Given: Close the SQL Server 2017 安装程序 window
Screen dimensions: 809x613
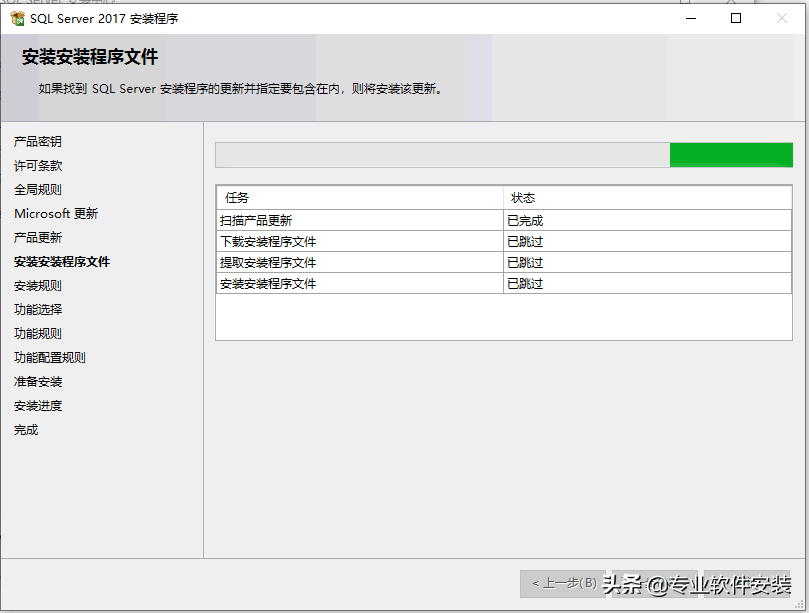Looking at the screenshot, I should pyautogui.click(x=782, y=18).
